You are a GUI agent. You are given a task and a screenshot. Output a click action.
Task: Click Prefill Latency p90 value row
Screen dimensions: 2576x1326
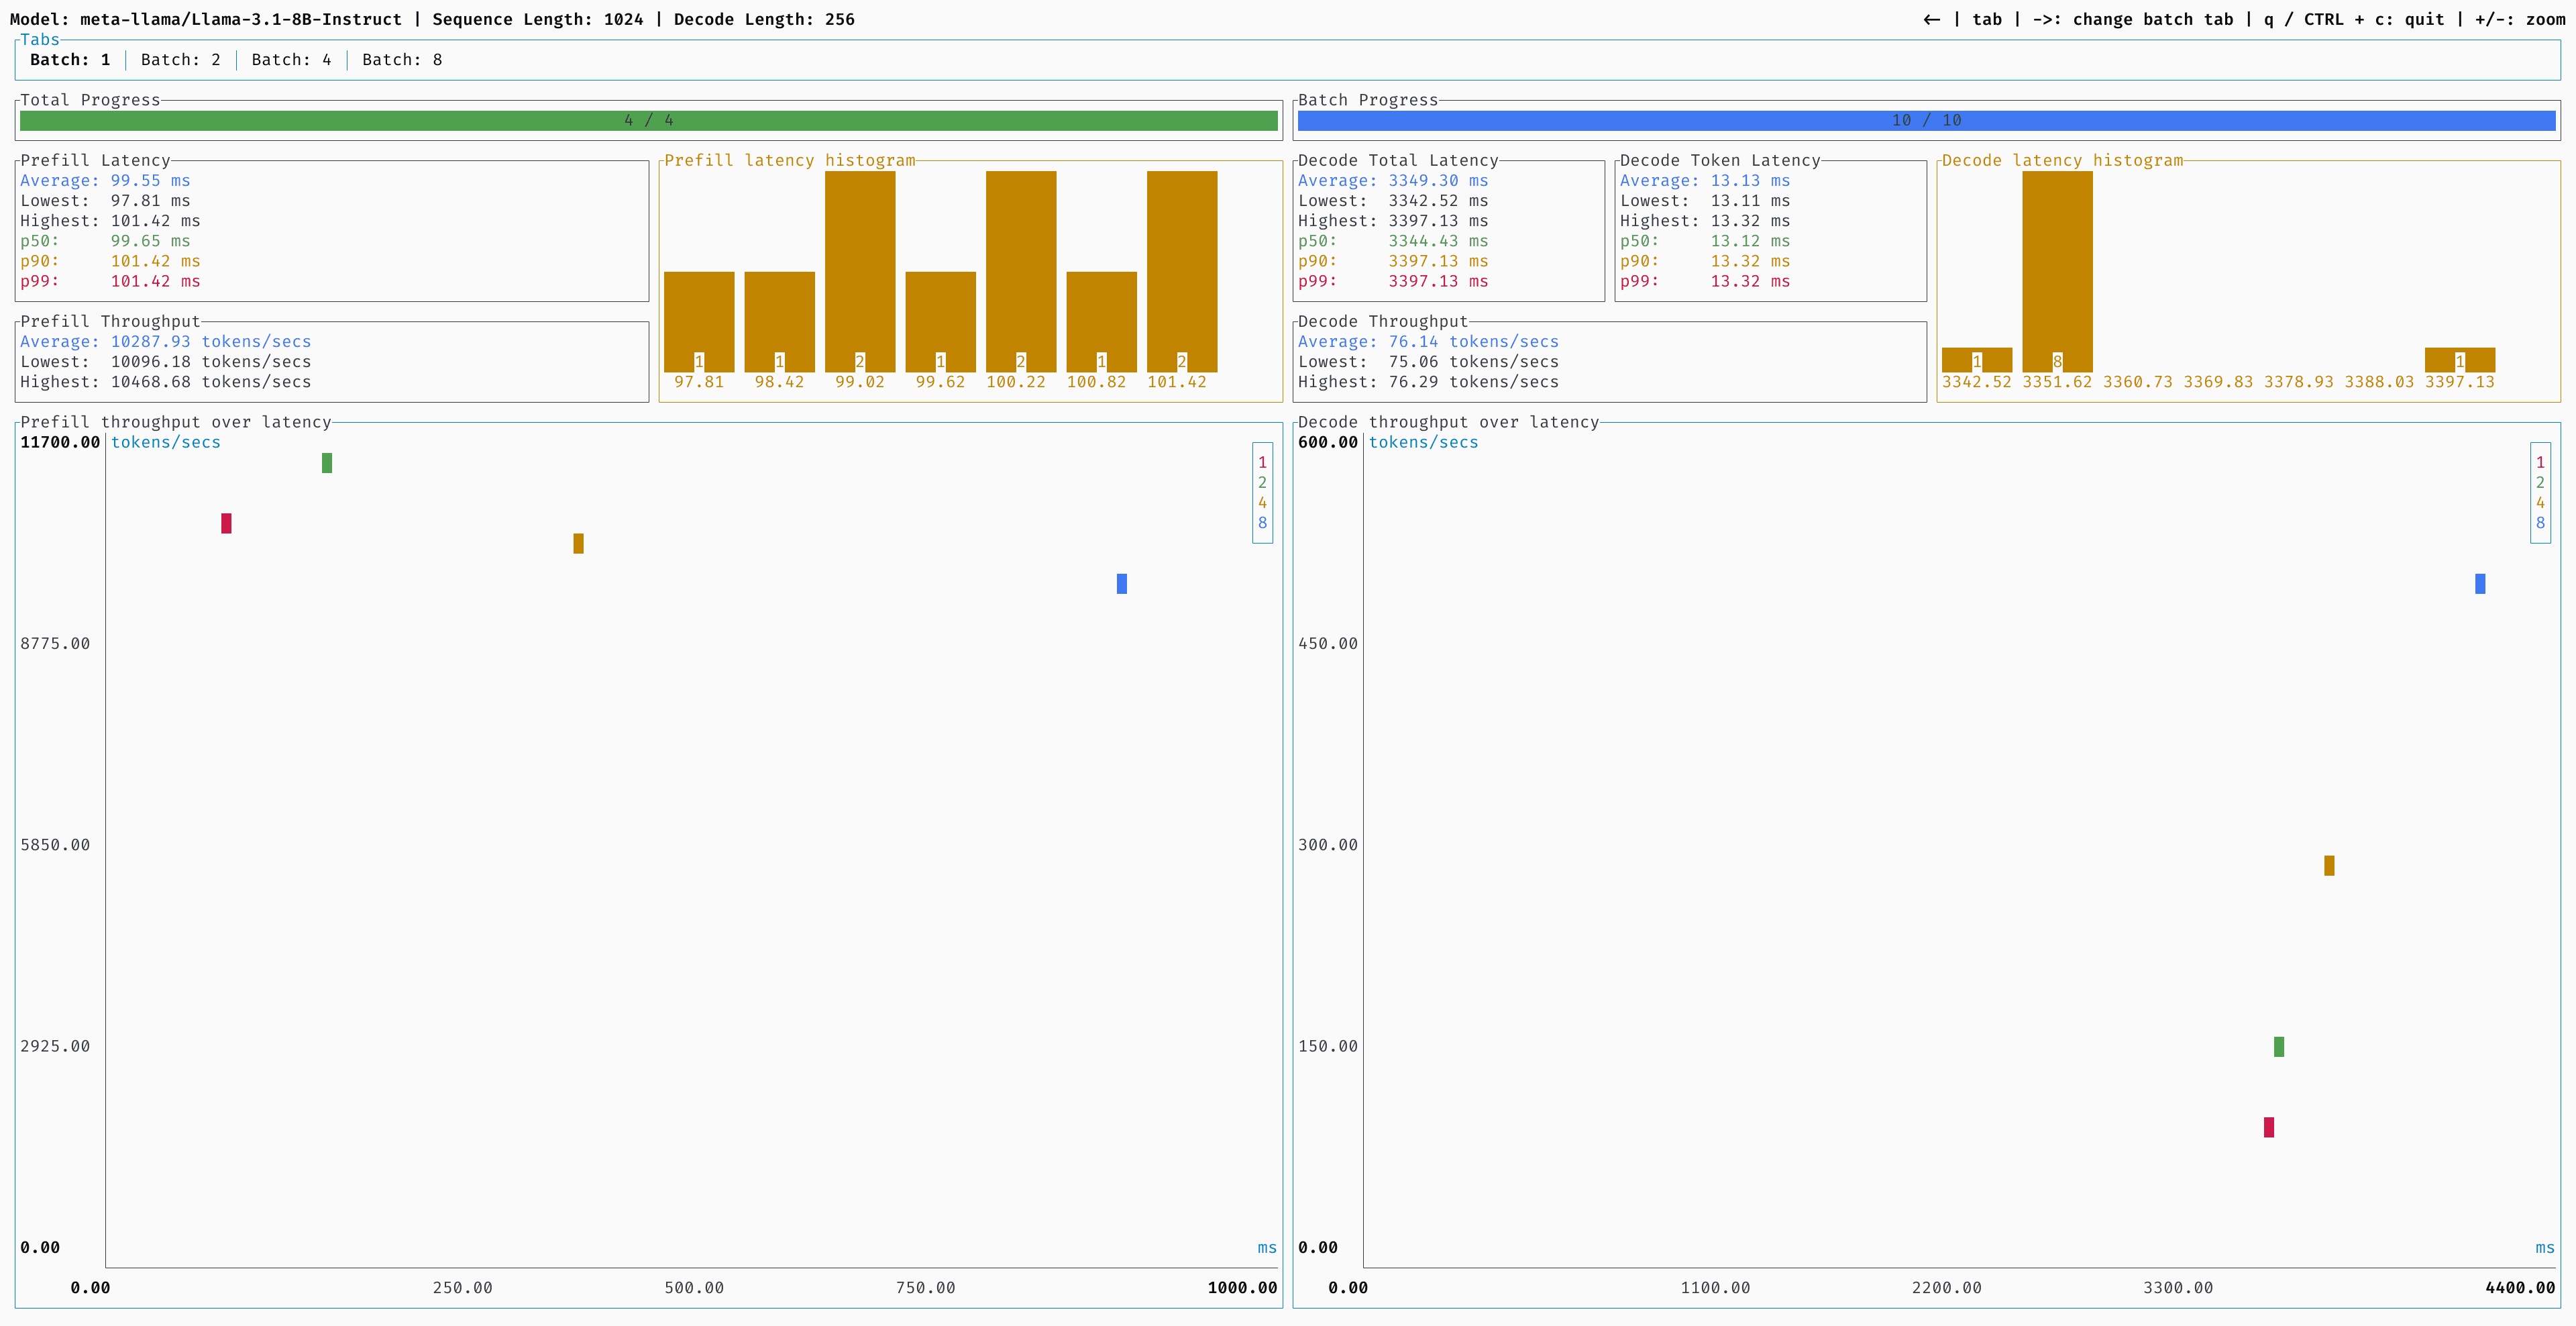pyautogui.click(x=110, y=261)
